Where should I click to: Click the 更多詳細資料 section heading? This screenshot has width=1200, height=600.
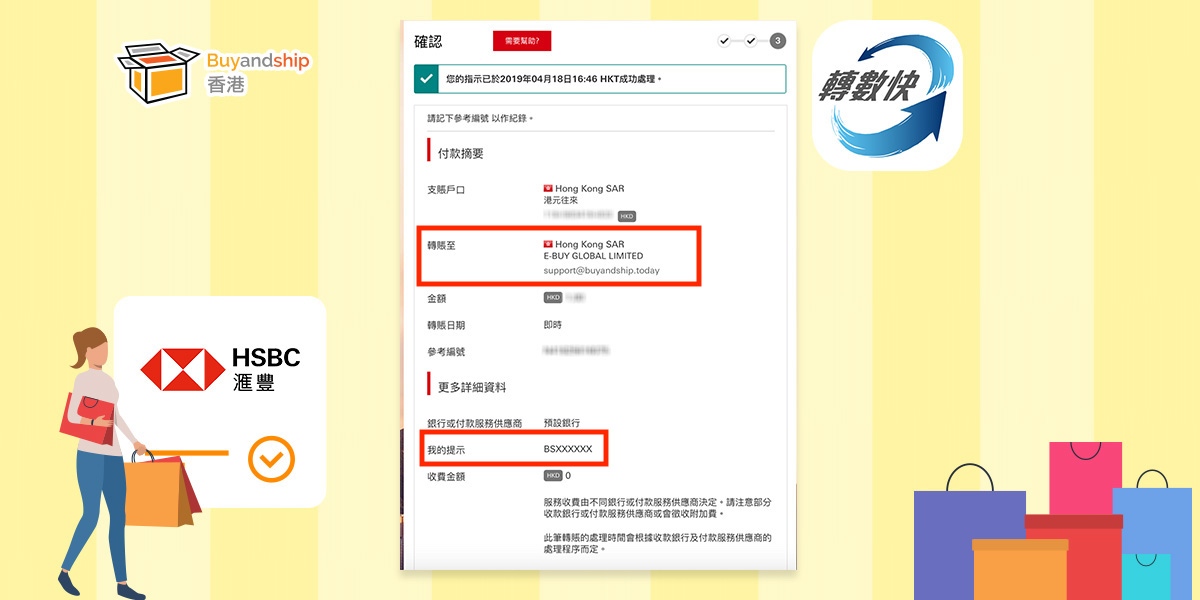point(472,386)
